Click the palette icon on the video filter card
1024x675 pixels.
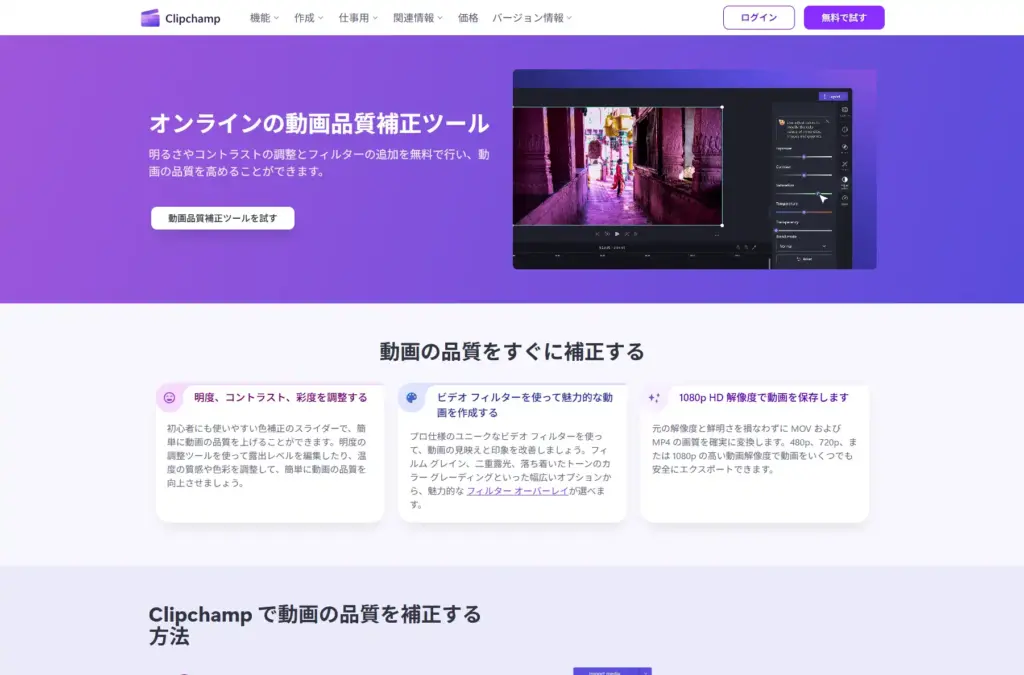tap(411, 398)
